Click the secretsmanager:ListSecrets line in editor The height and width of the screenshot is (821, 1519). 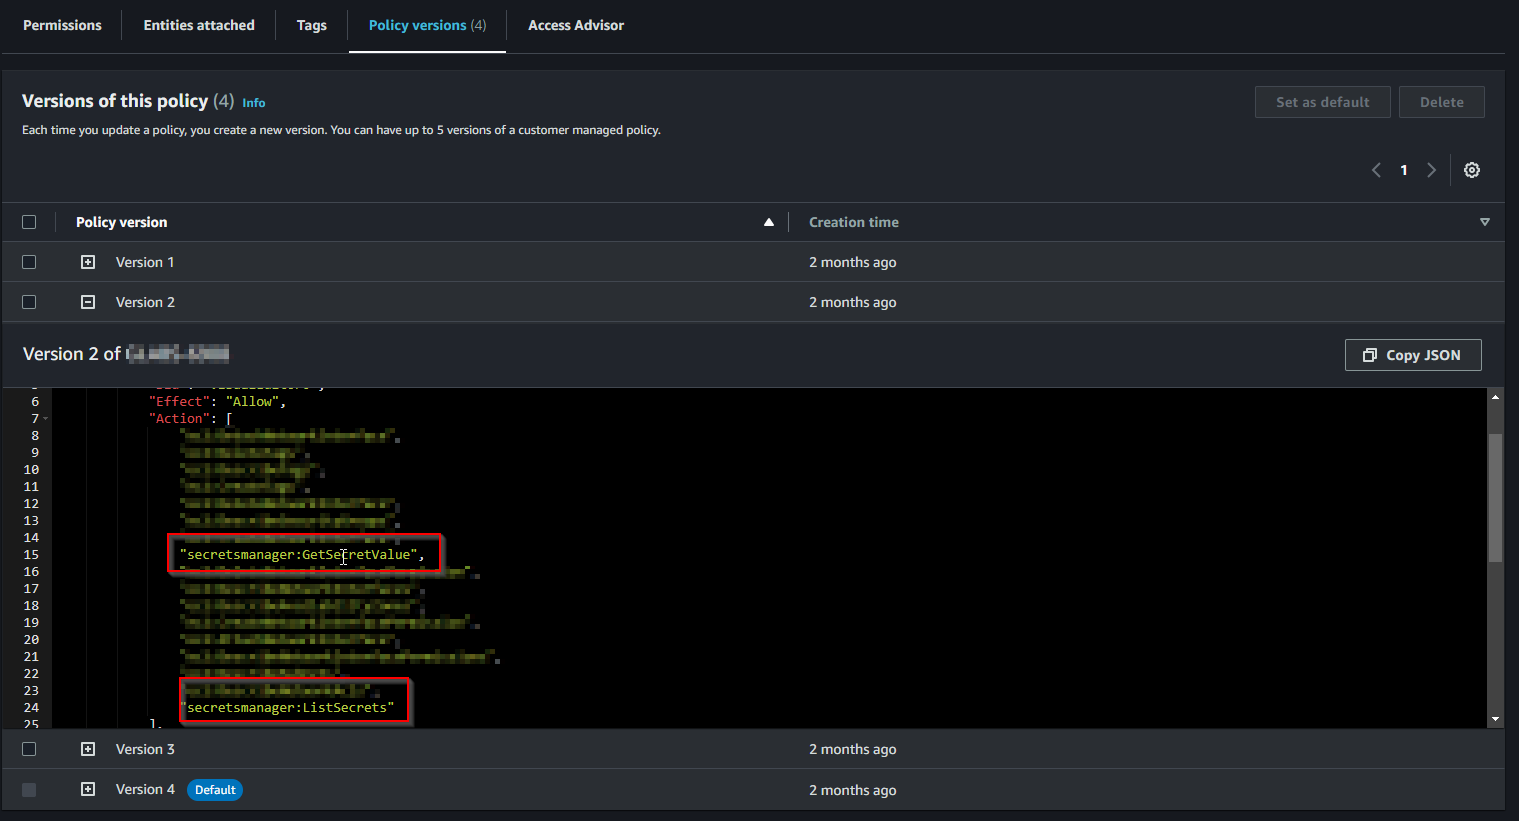pos(287,708)
